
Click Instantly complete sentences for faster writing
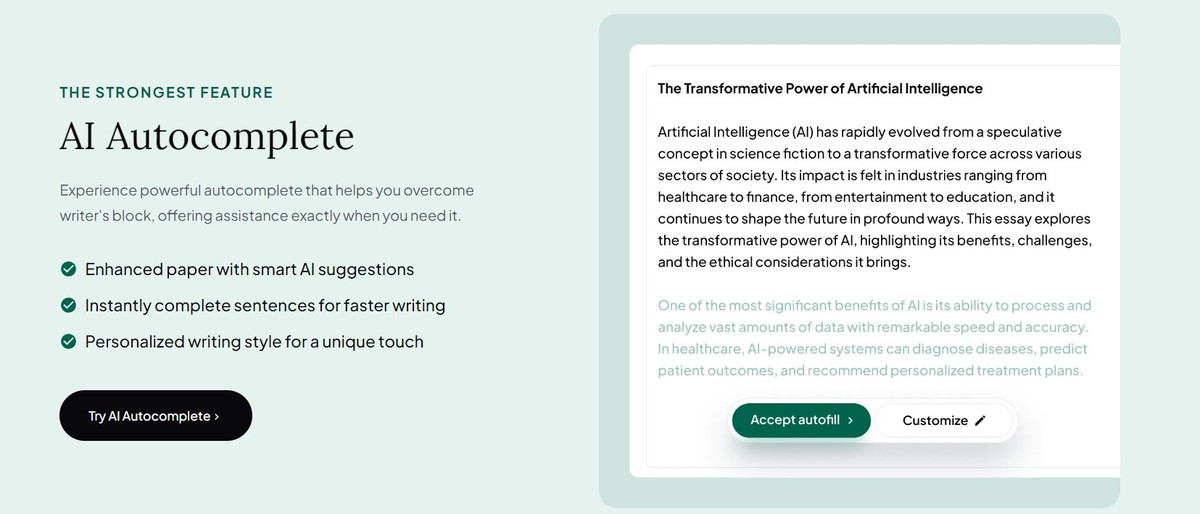point(265,305)
